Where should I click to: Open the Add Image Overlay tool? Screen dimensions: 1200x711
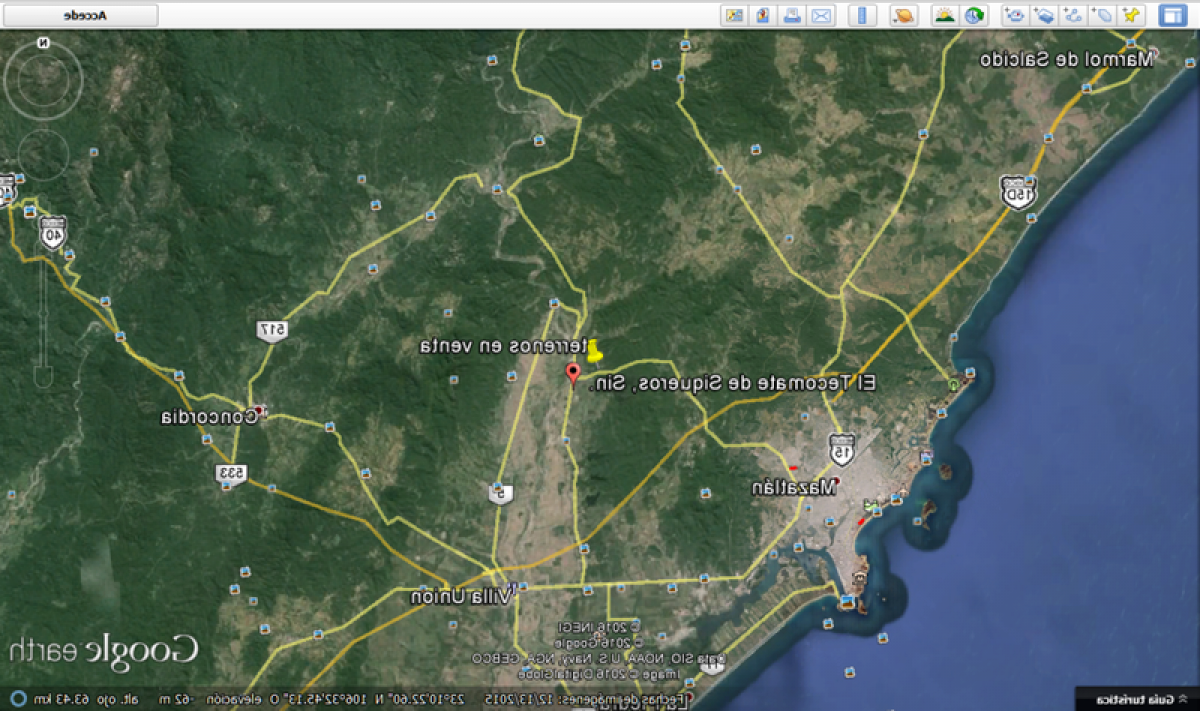pyautogui.click(x=1044, y=15)
